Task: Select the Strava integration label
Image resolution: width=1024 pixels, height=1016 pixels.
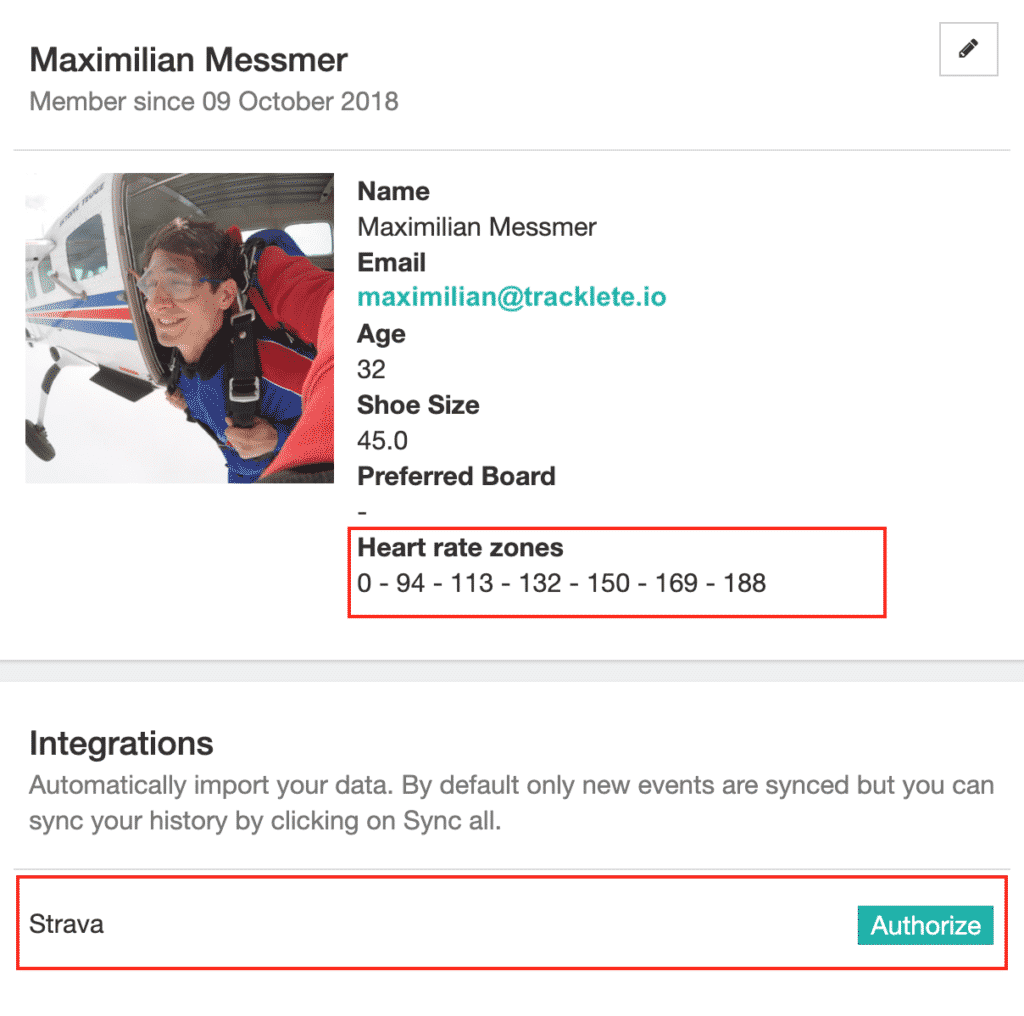Action: click(67, 924)
